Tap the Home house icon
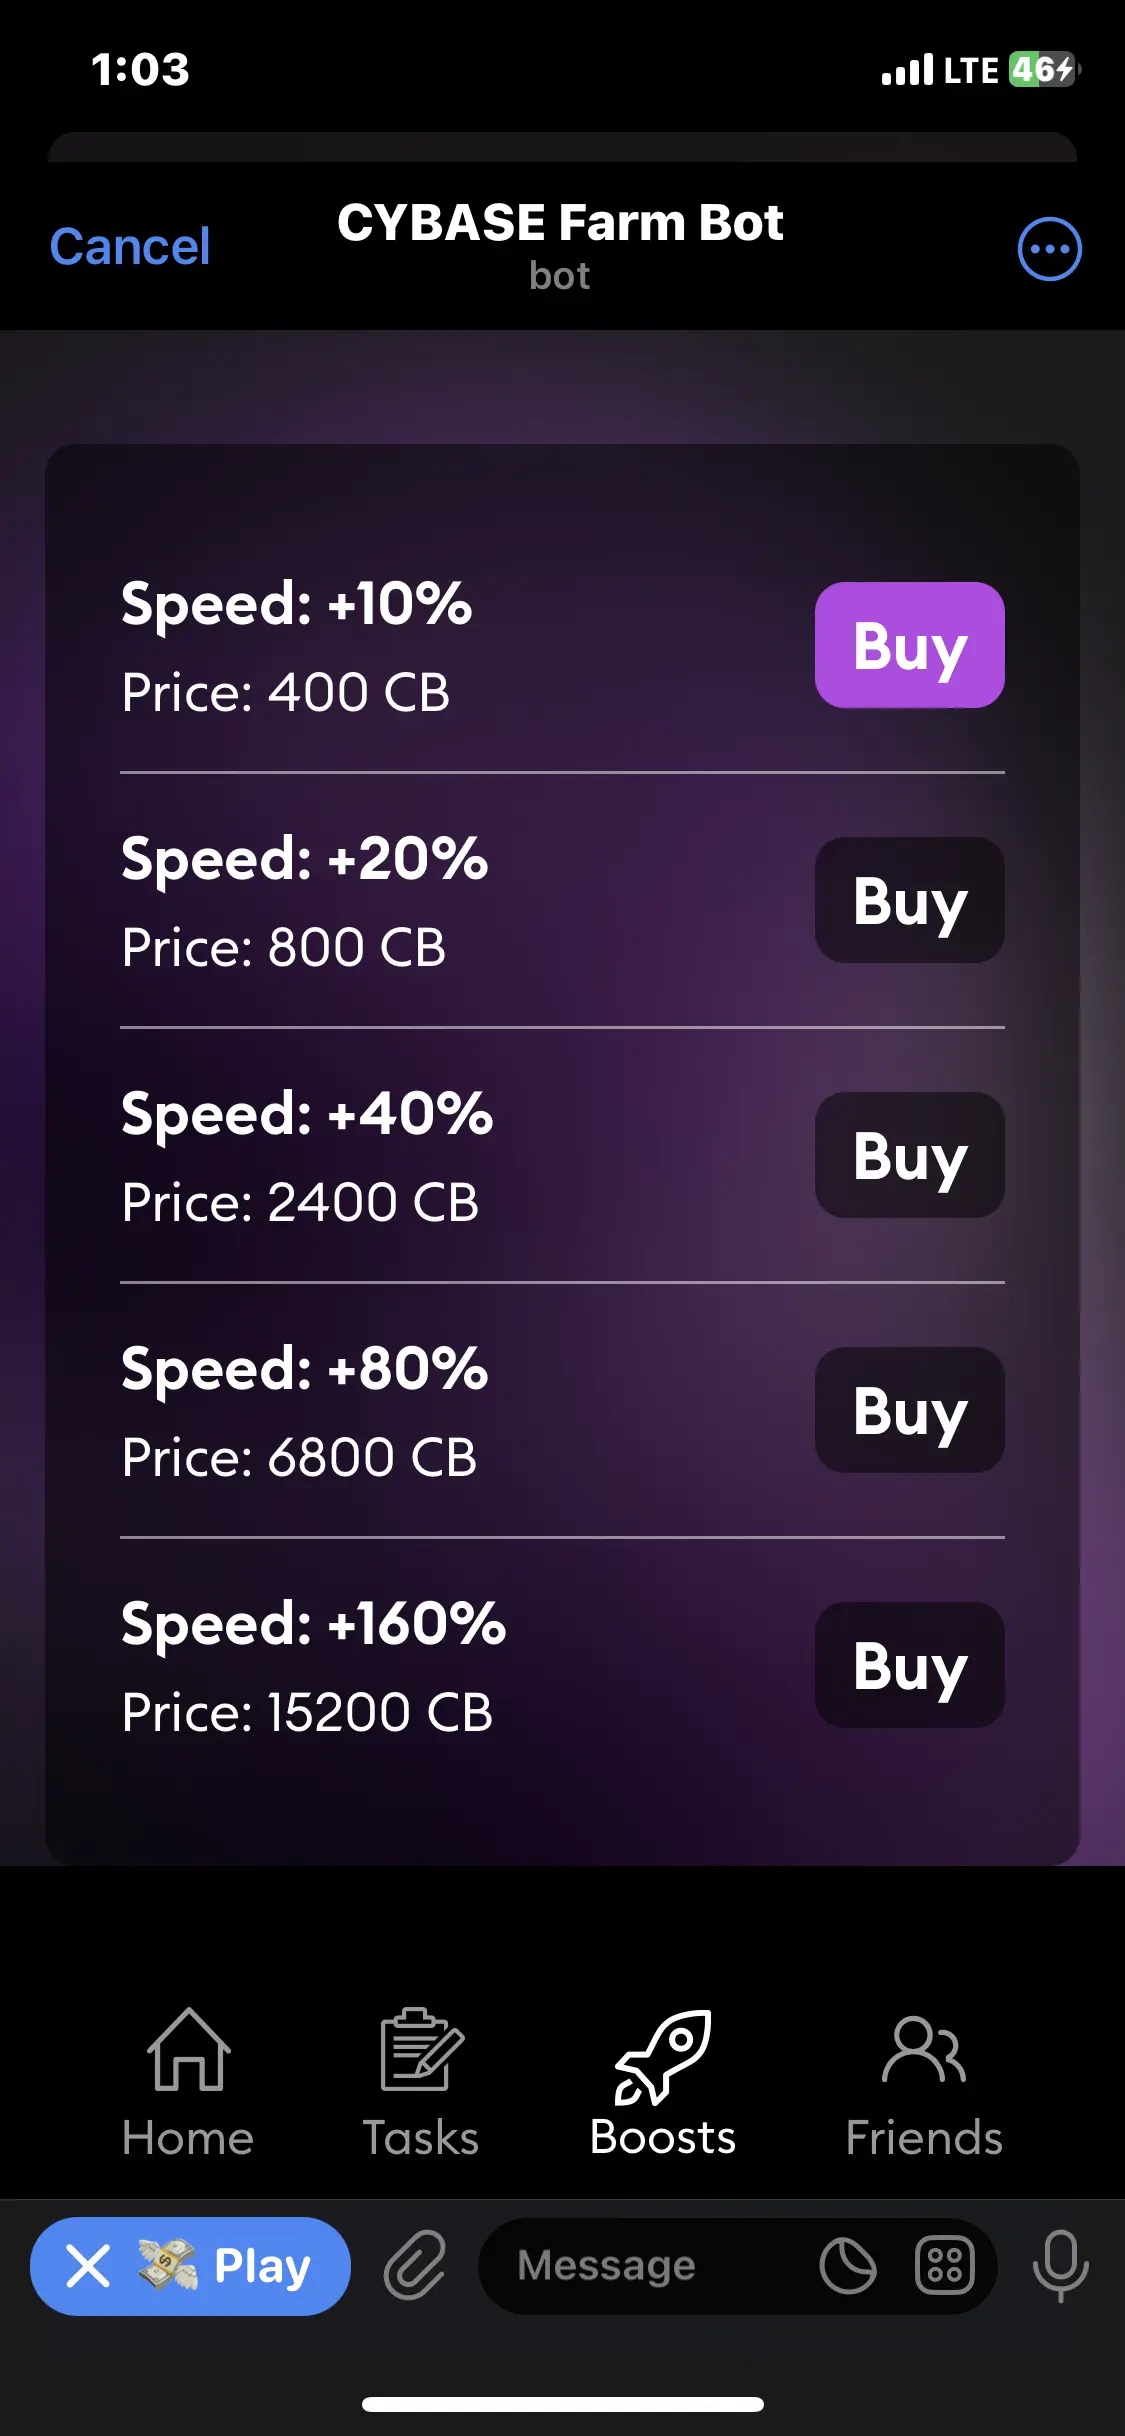Screen dimensions: 1125x2436 pos(188,2050)
